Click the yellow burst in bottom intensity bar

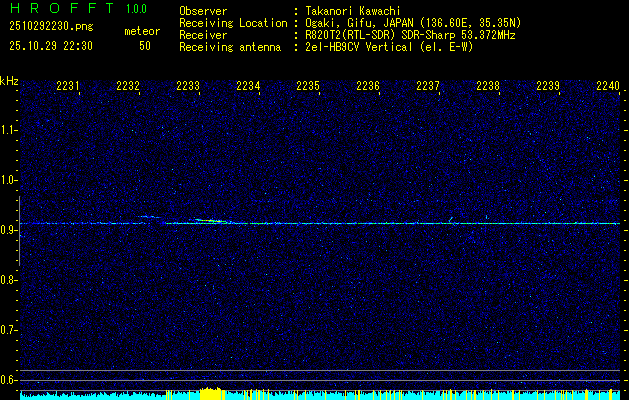click(x=210, y=393)
